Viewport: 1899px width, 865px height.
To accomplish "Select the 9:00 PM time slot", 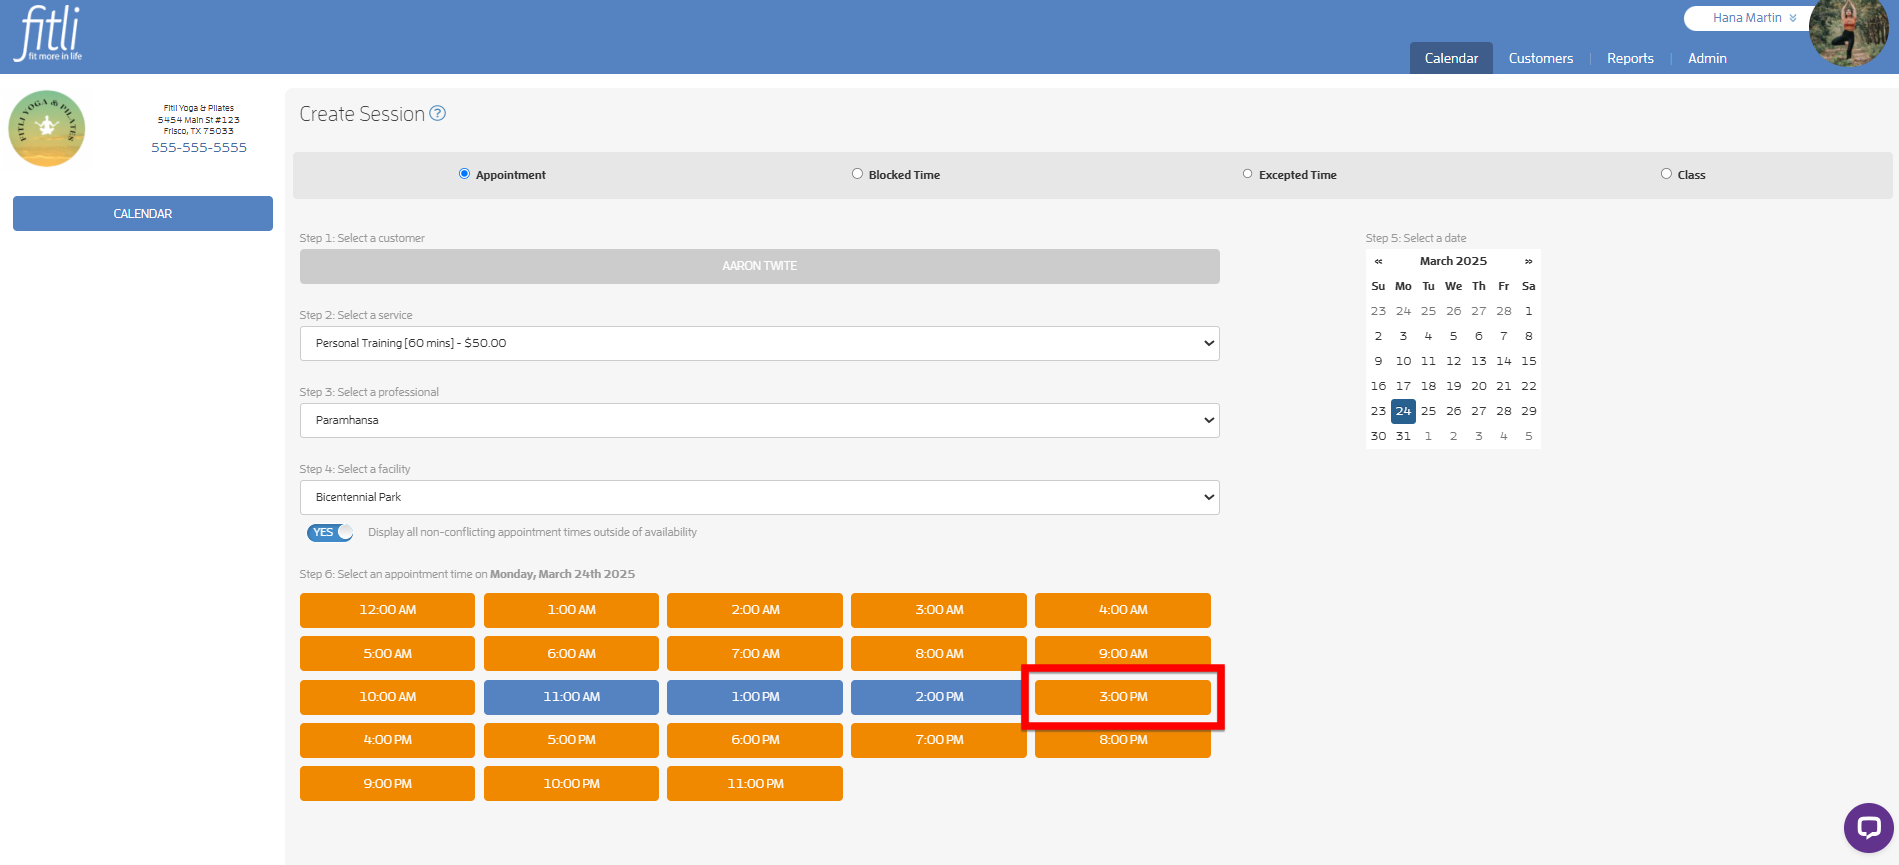I will coord(387,784).
